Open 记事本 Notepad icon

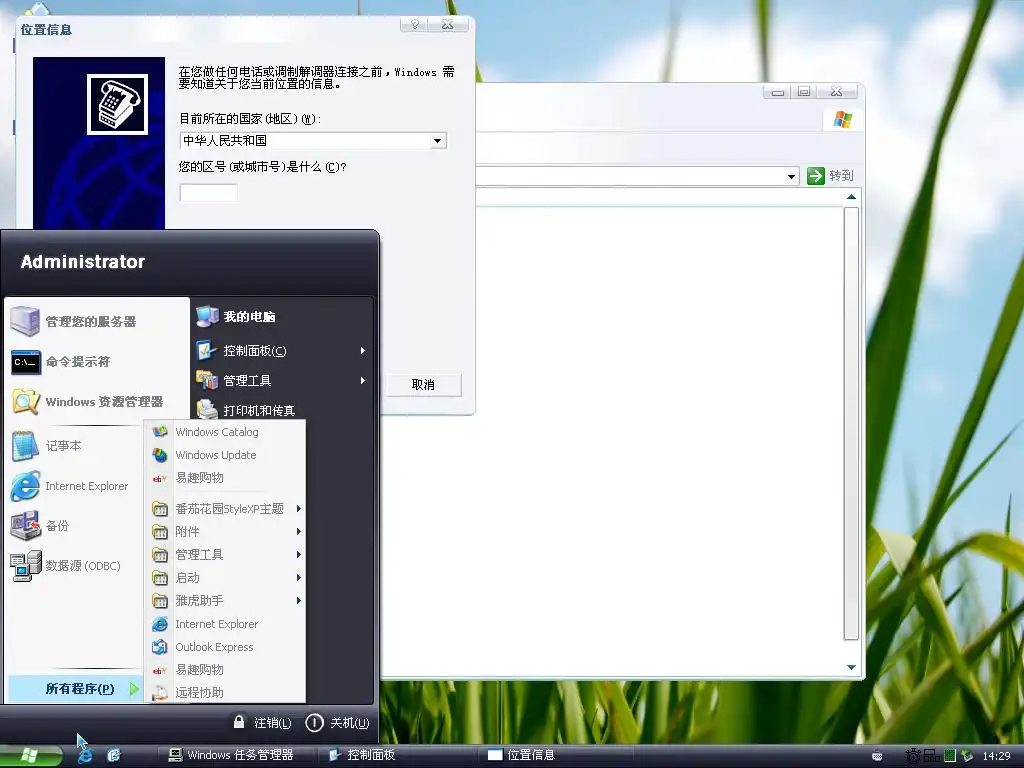click(x=25, y=446)
